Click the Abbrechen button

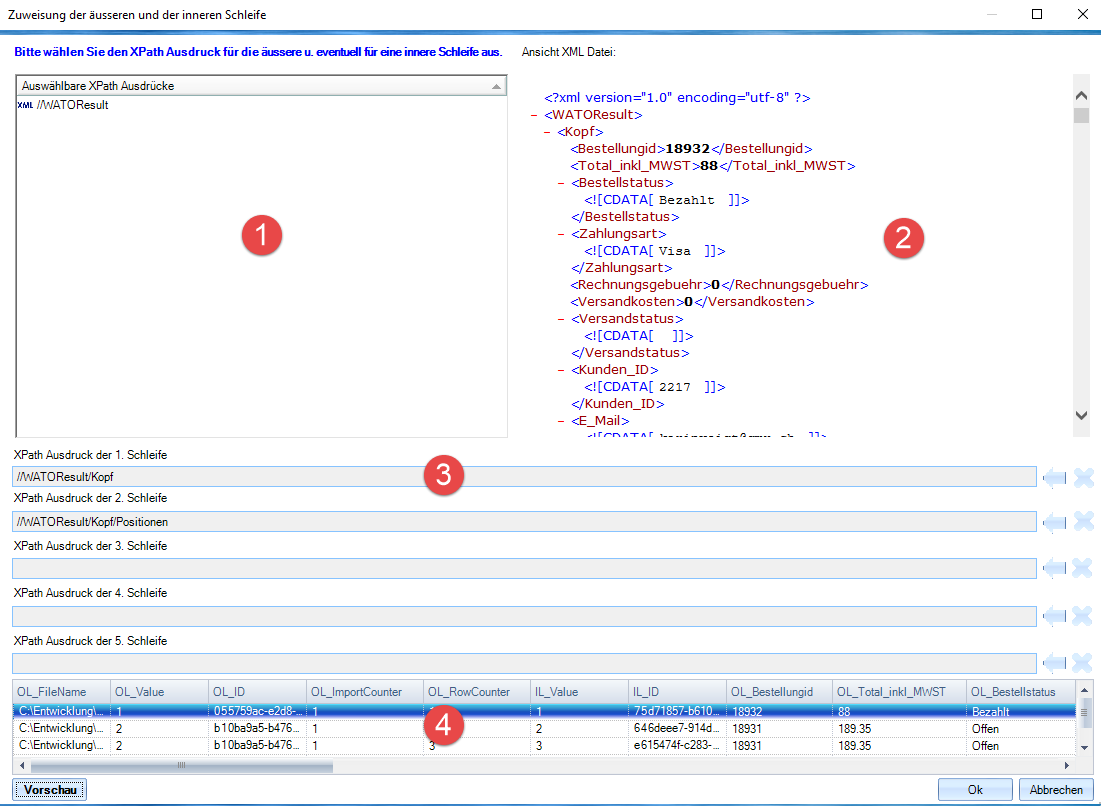pyautogui.click(x=1055, y=790)
